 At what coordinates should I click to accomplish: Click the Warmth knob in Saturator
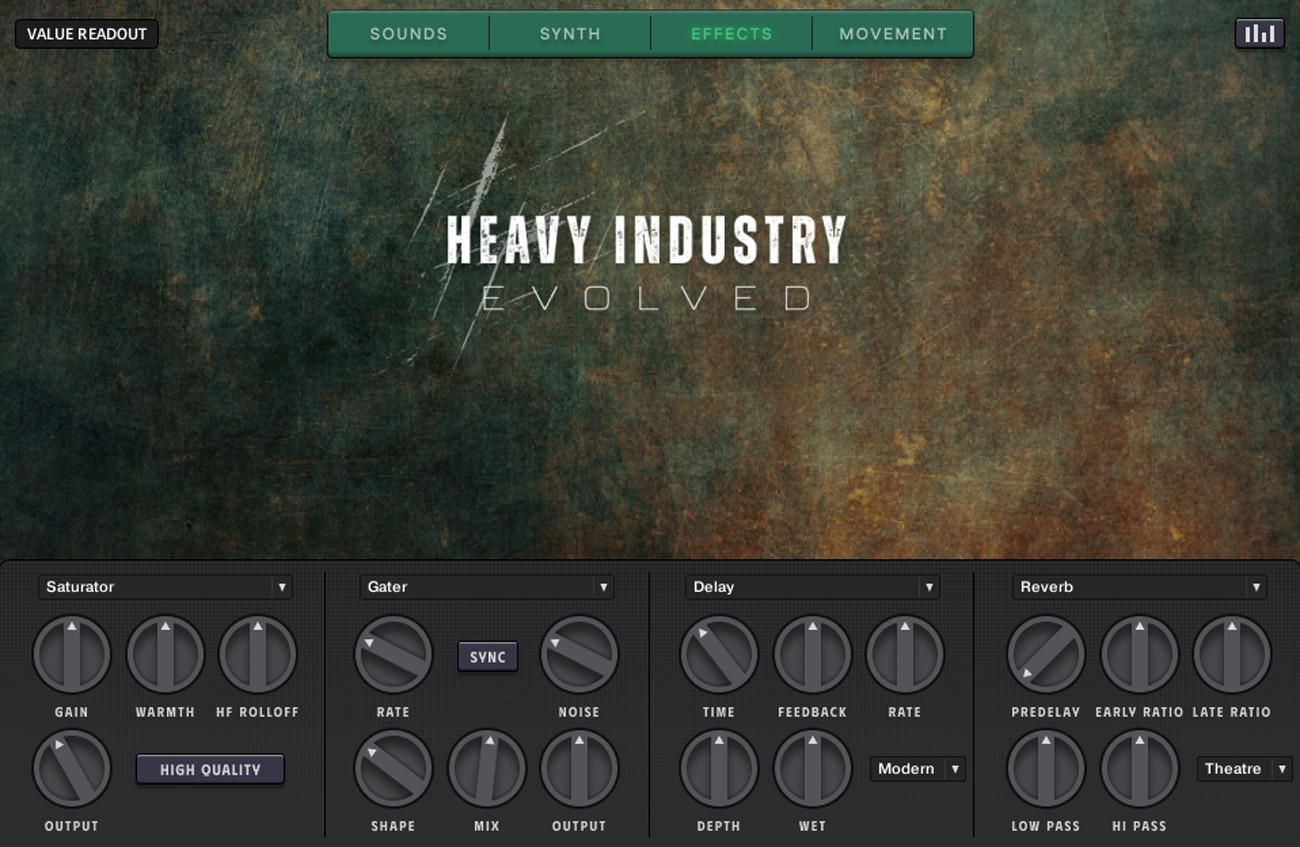pos(164,653)
